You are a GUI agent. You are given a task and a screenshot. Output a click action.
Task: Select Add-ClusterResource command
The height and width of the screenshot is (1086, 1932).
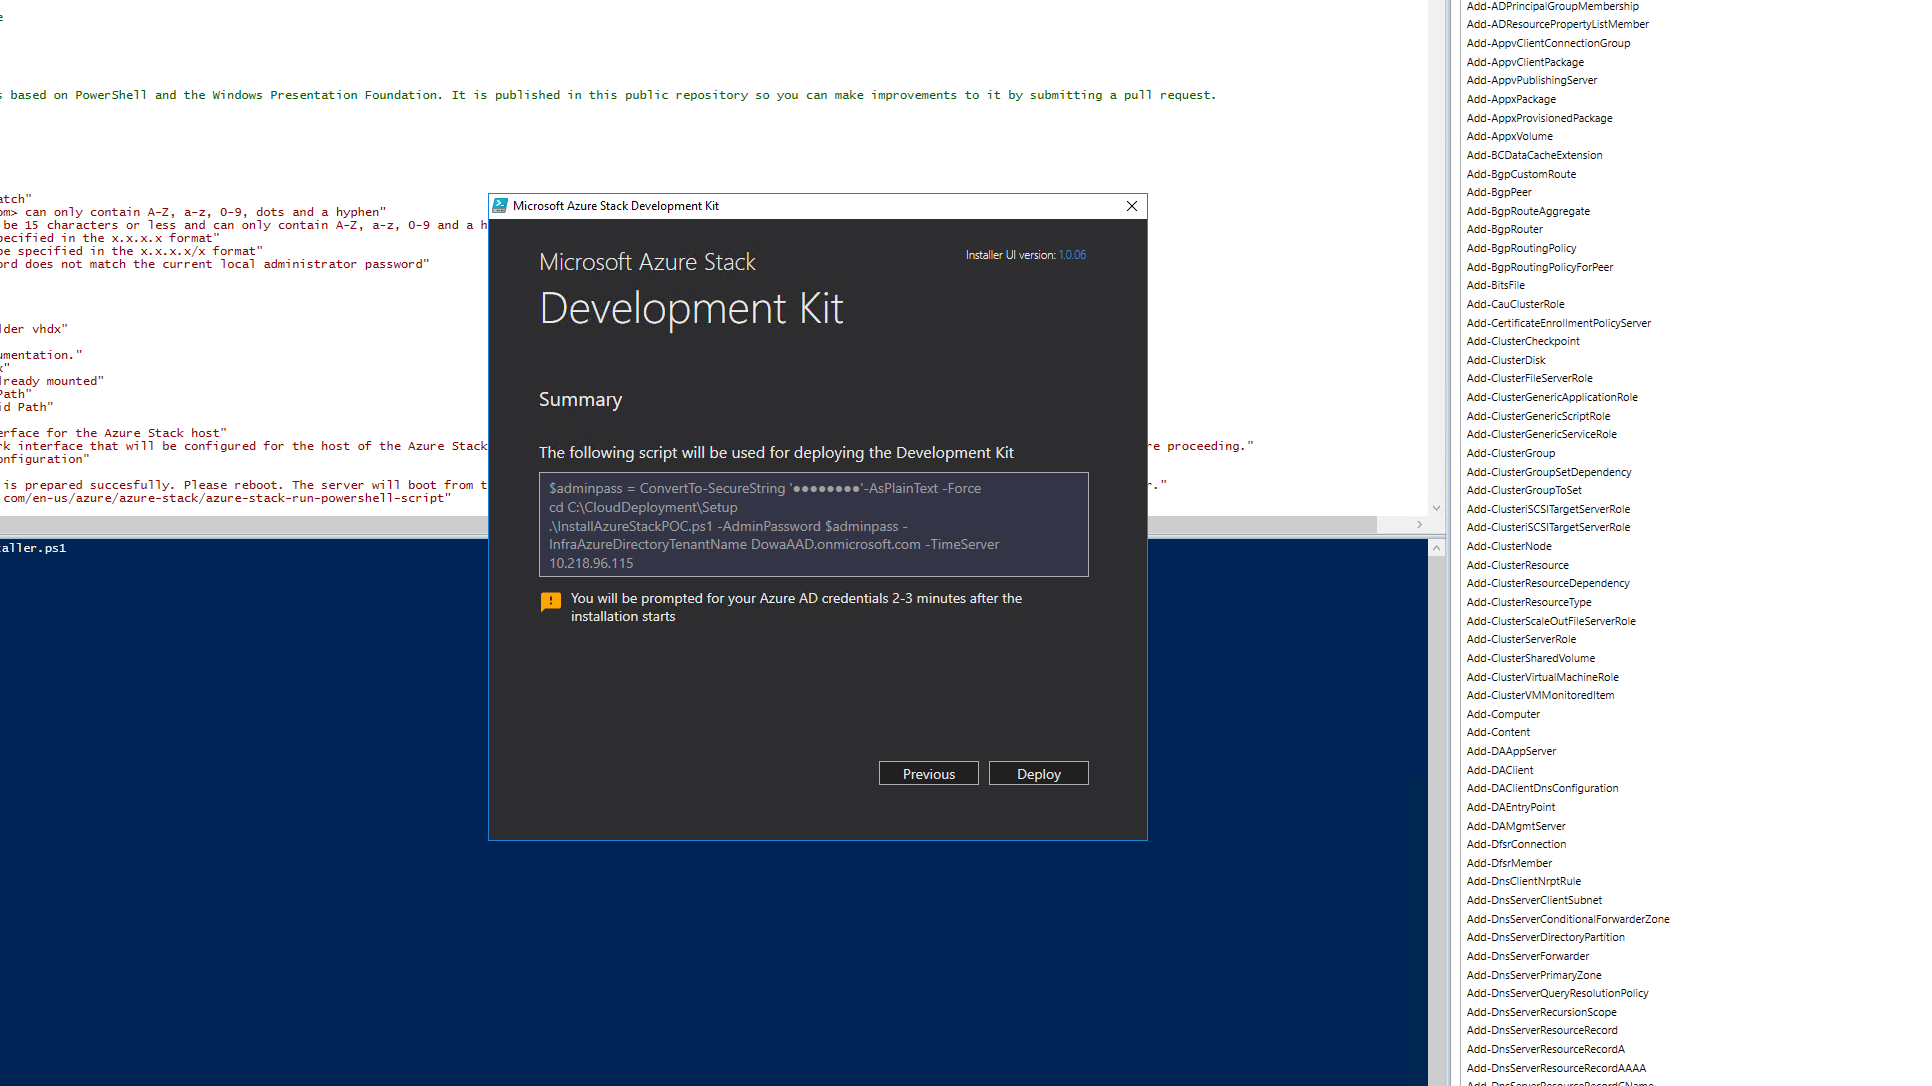pos(1517,565)
